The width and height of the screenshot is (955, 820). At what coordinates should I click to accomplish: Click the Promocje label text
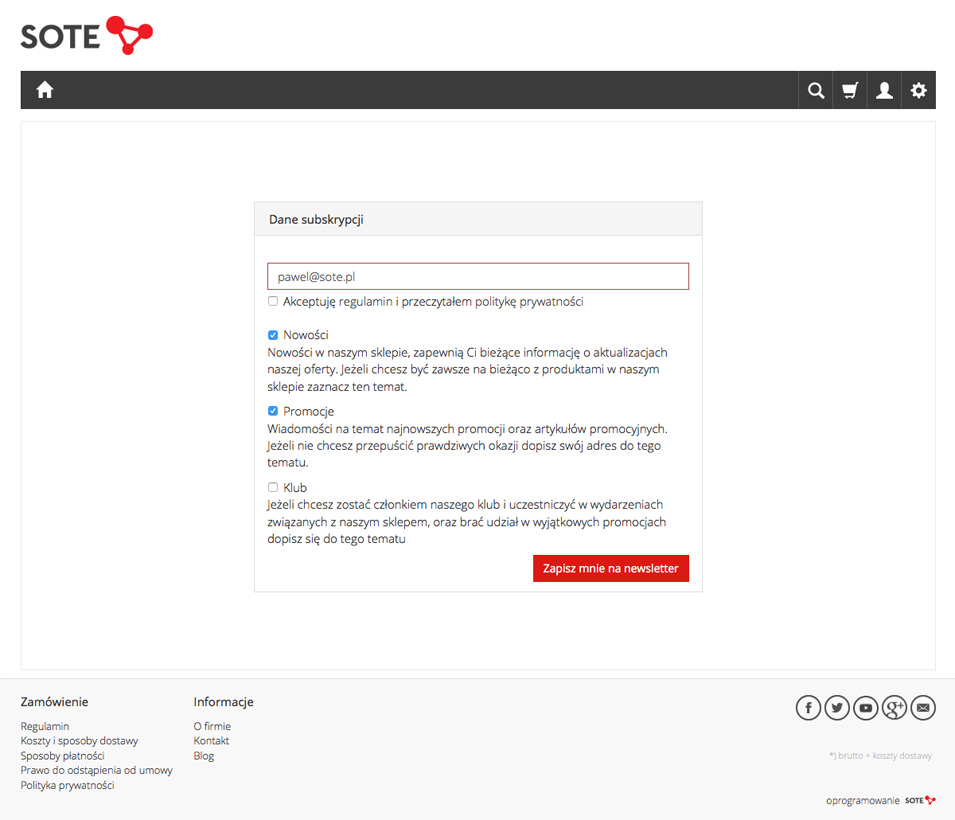click(309, 411)
